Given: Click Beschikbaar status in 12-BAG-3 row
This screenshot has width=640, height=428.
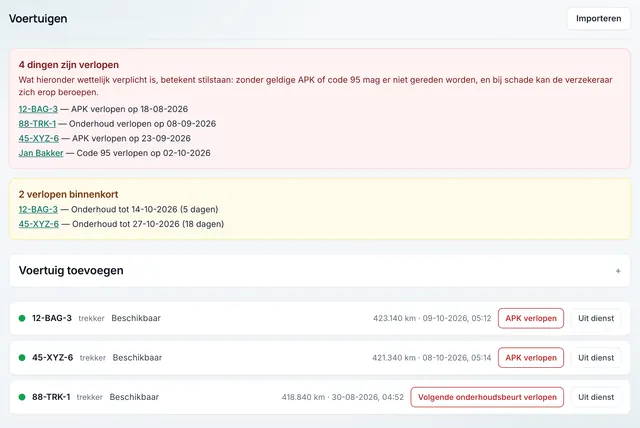Looking at the screenshot, I should coord(136,318).
